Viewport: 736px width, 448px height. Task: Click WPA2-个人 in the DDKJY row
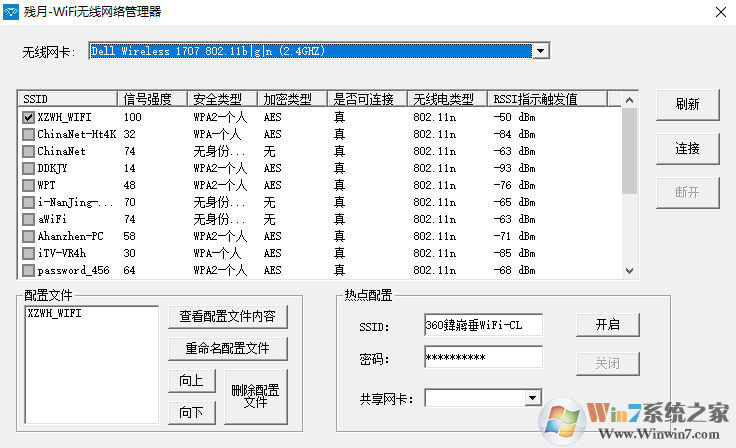220,168
